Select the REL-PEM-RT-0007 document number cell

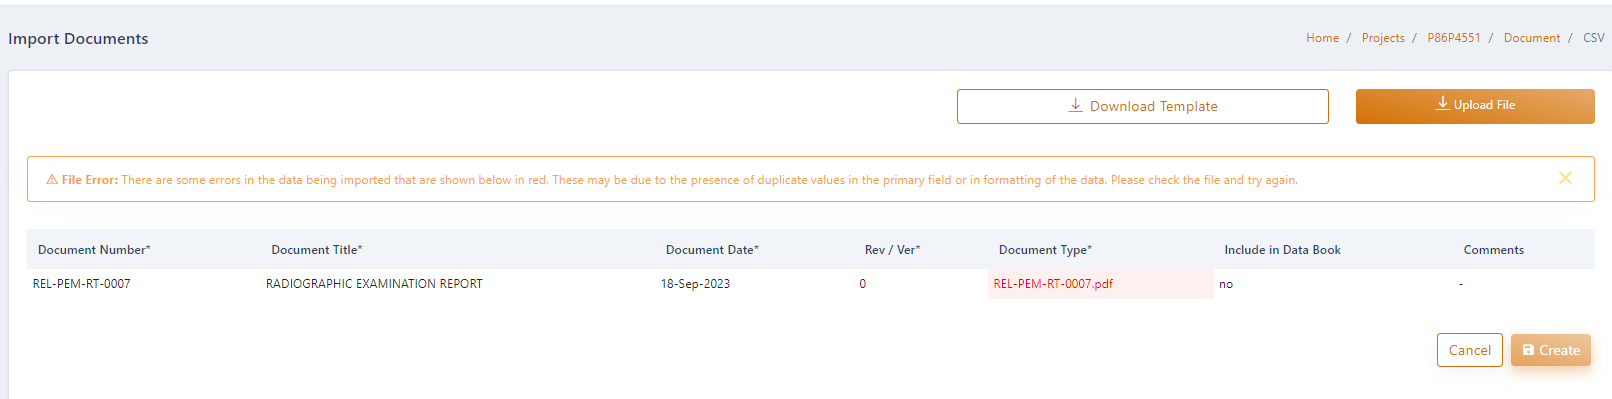point(82,284)
